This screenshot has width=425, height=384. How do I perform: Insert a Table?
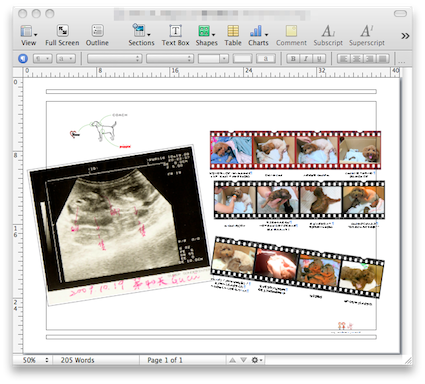tap(233, 35)
